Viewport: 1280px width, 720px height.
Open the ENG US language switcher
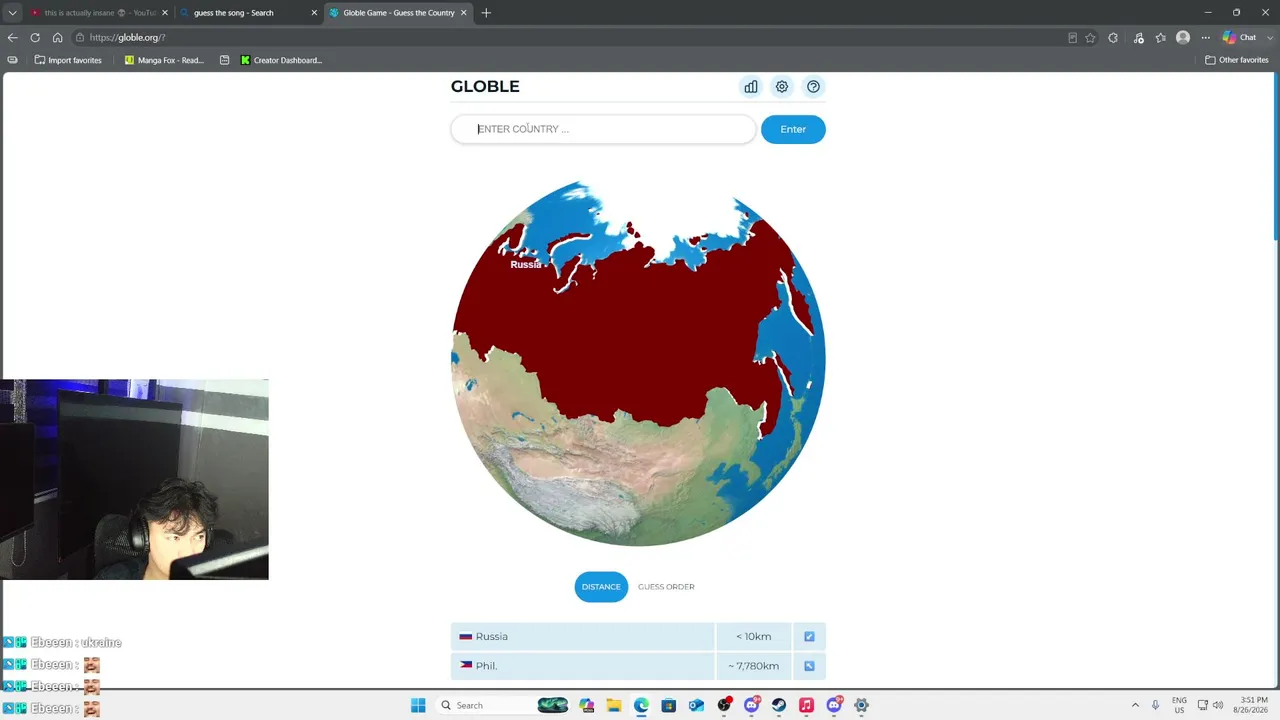point(1179,705)
